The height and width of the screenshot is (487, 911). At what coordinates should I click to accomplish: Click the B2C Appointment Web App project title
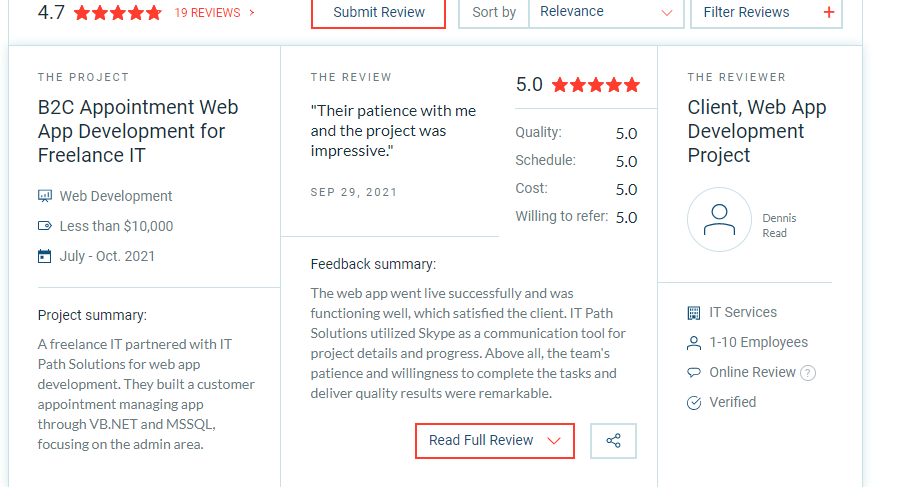point(138,131)
